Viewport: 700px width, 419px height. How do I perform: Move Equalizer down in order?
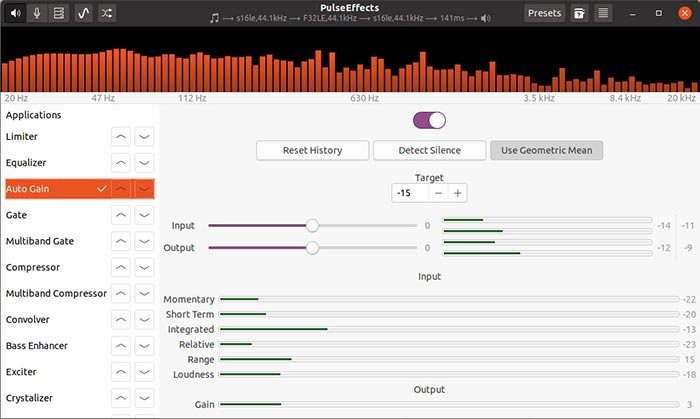pos(144,162)
